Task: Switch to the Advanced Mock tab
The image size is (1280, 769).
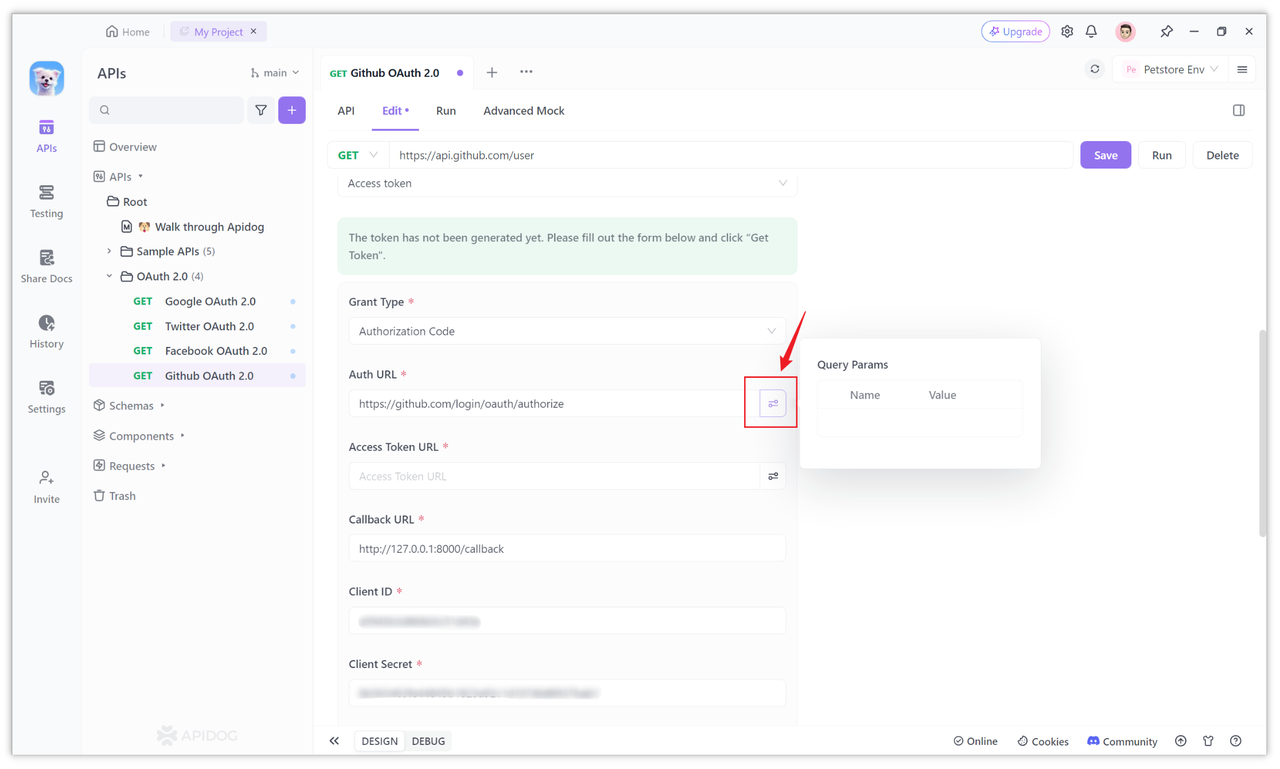Action: point(524,111)
